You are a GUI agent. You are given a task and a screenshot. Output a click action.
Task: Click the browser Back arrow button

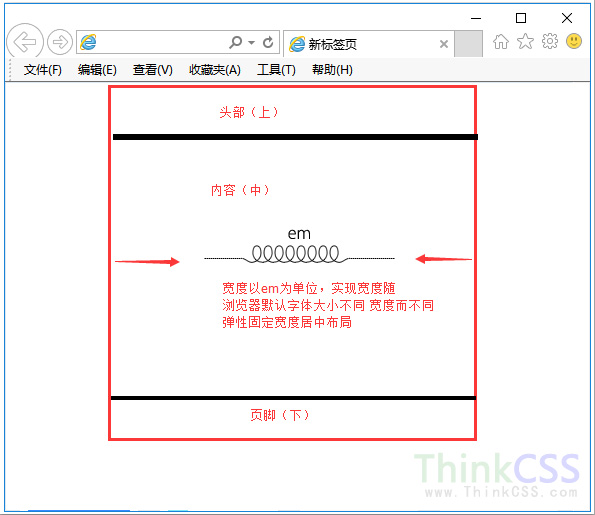point(25,42)
